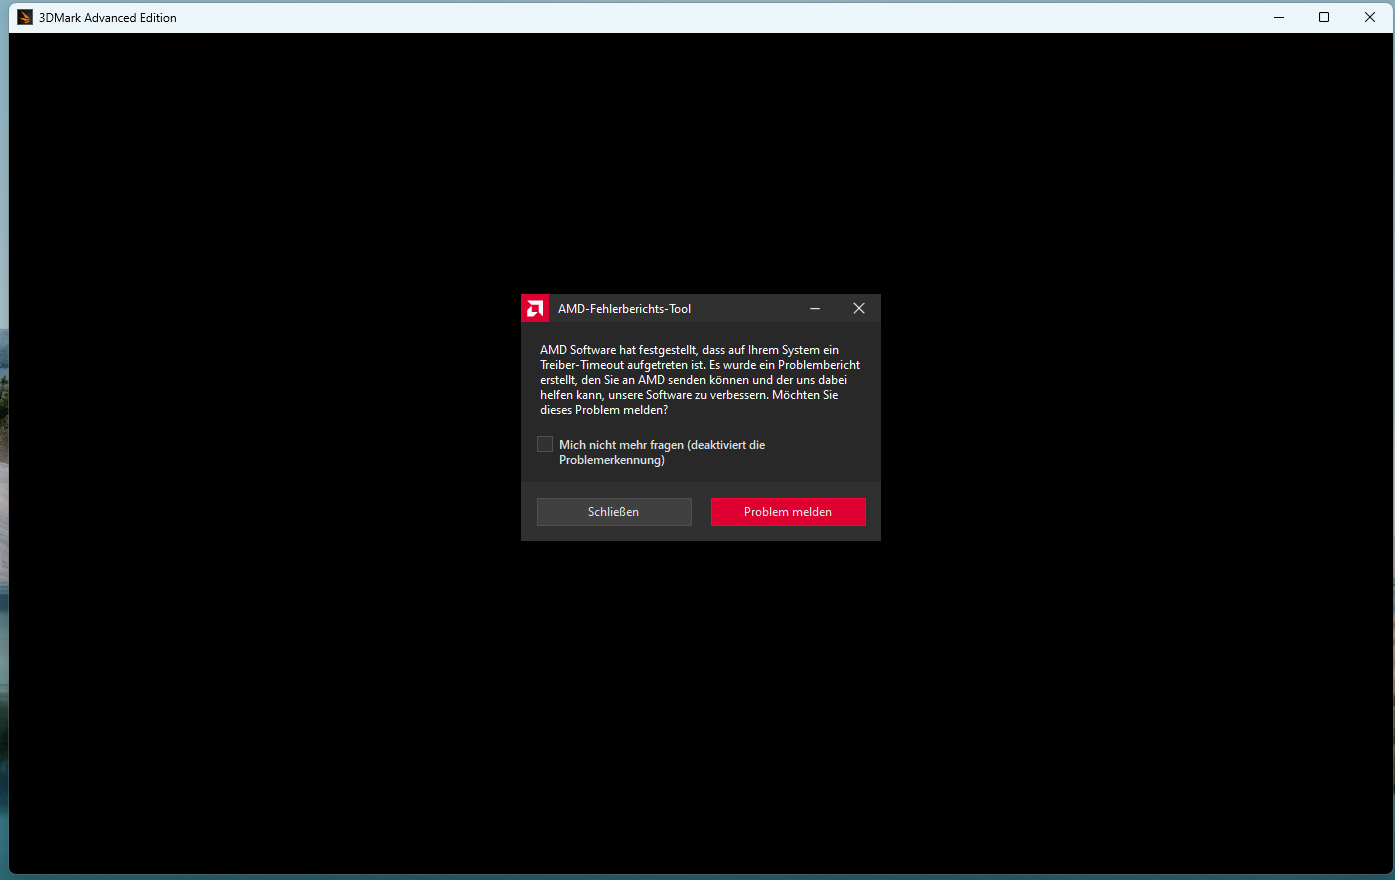
Task: Click the Schließen button in AMD dialog
Action: (614, 512)
